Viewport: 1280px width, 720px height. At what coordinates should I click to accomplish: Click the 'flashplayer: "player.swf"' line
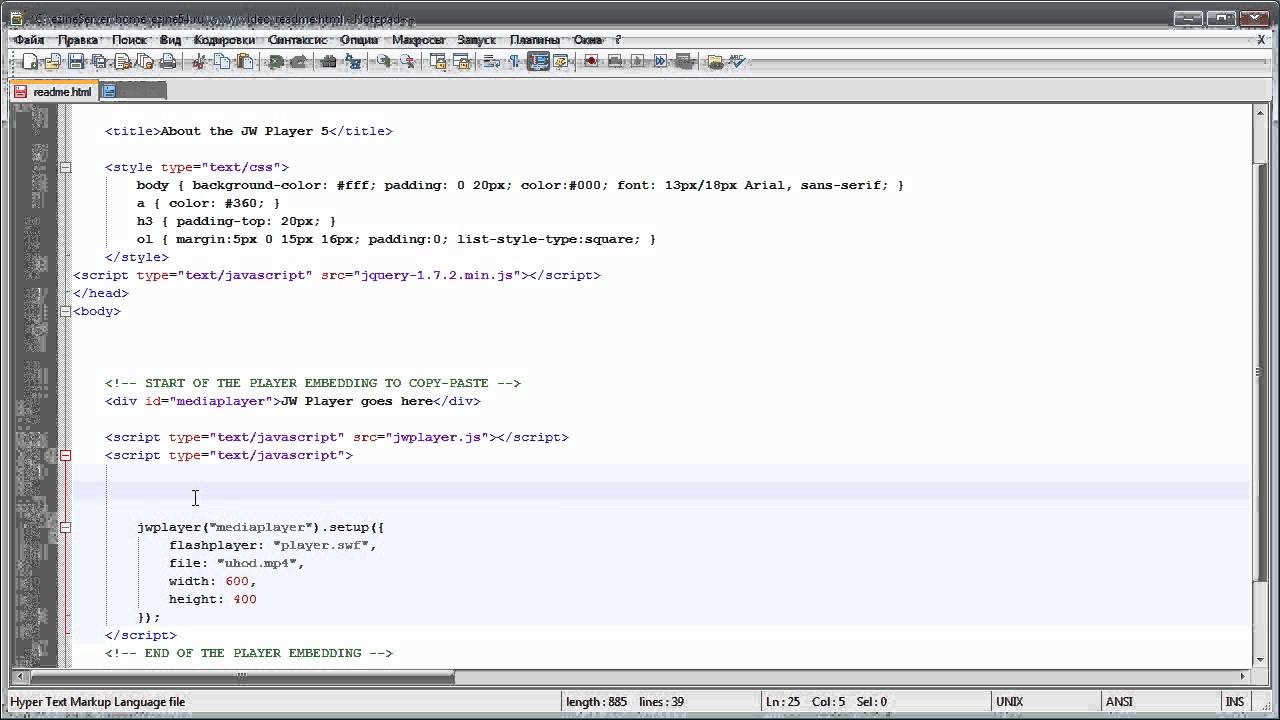point(273,545)
